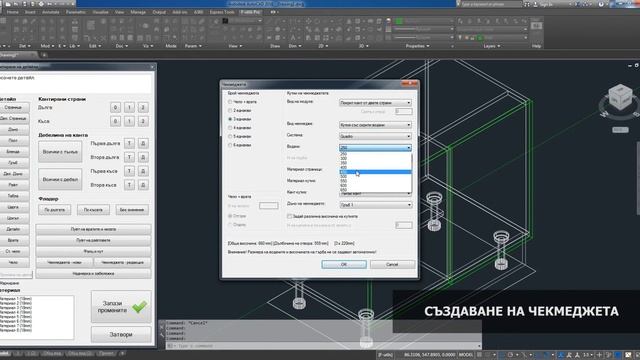Open the Home ribbon tab
Image resolution: width=640 pixels, height=360 pixels.
click(x=13, y=12)
